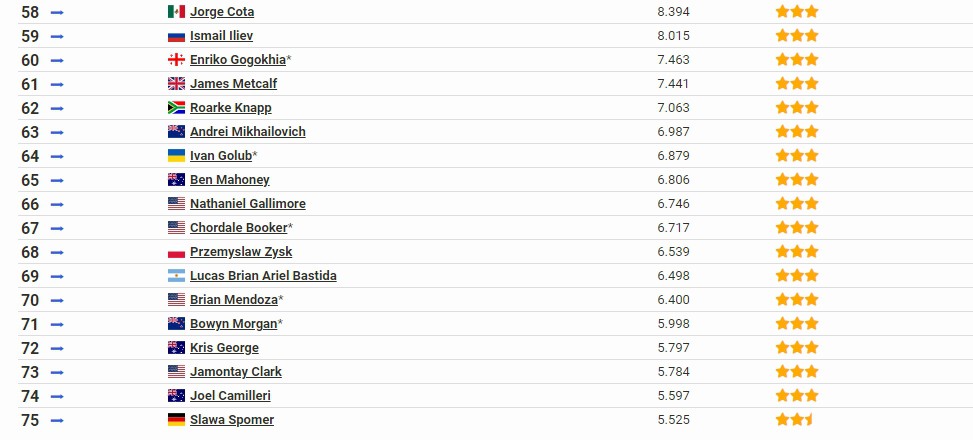Click the Mexico flag beside Jorge Cota
Viewport: 973px width, 440px height.
176,12
